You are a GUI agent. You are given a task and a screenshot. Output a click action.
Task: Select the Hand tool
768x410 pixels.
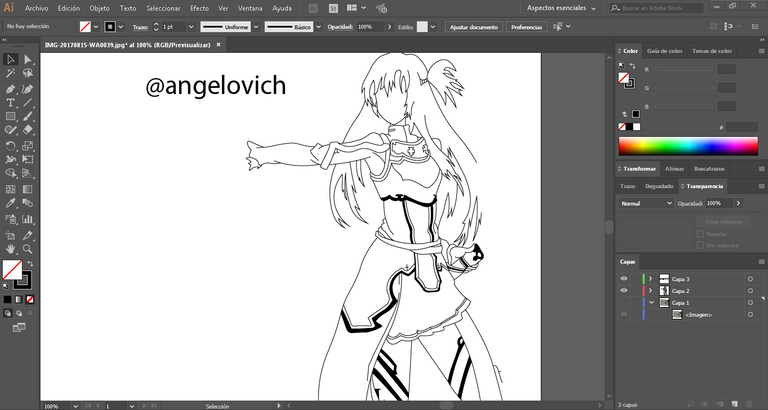[x=10, y=248]
